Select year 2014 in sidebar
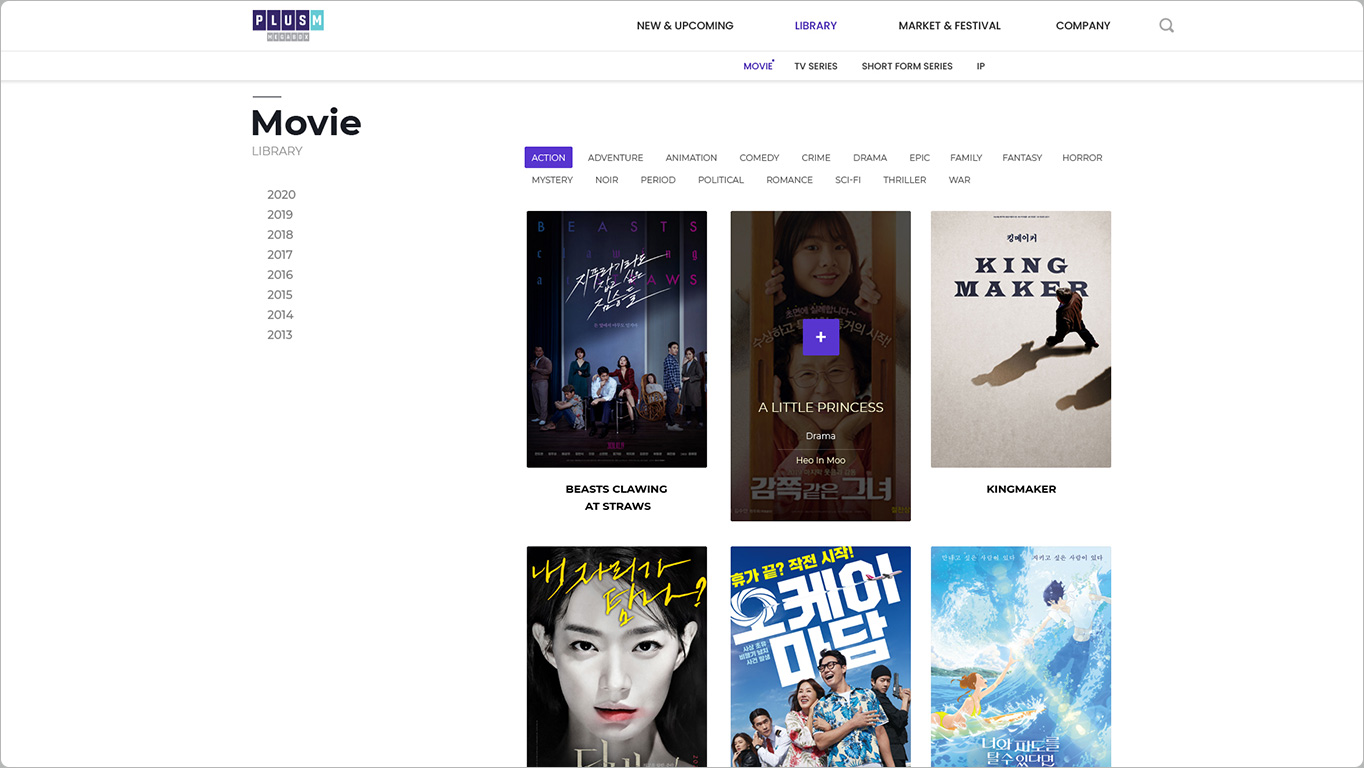The image size is (1364, 768). coord(280,315)
